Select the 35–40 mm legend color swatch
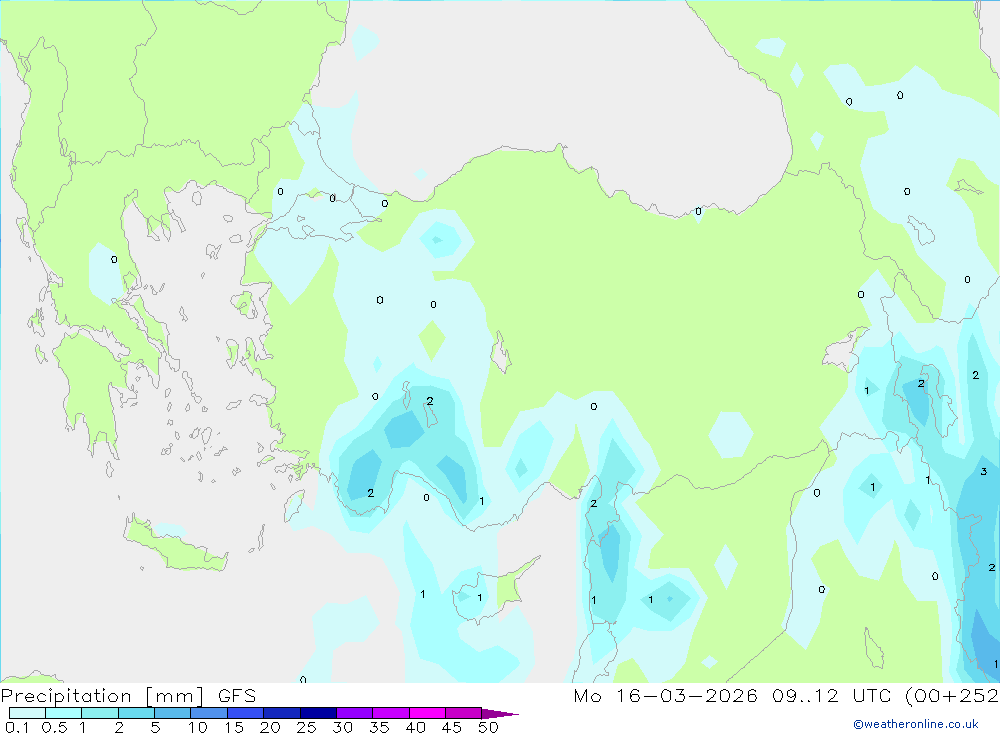The width and height of the screenshot is (1000, 733). [x=390, y=713]
